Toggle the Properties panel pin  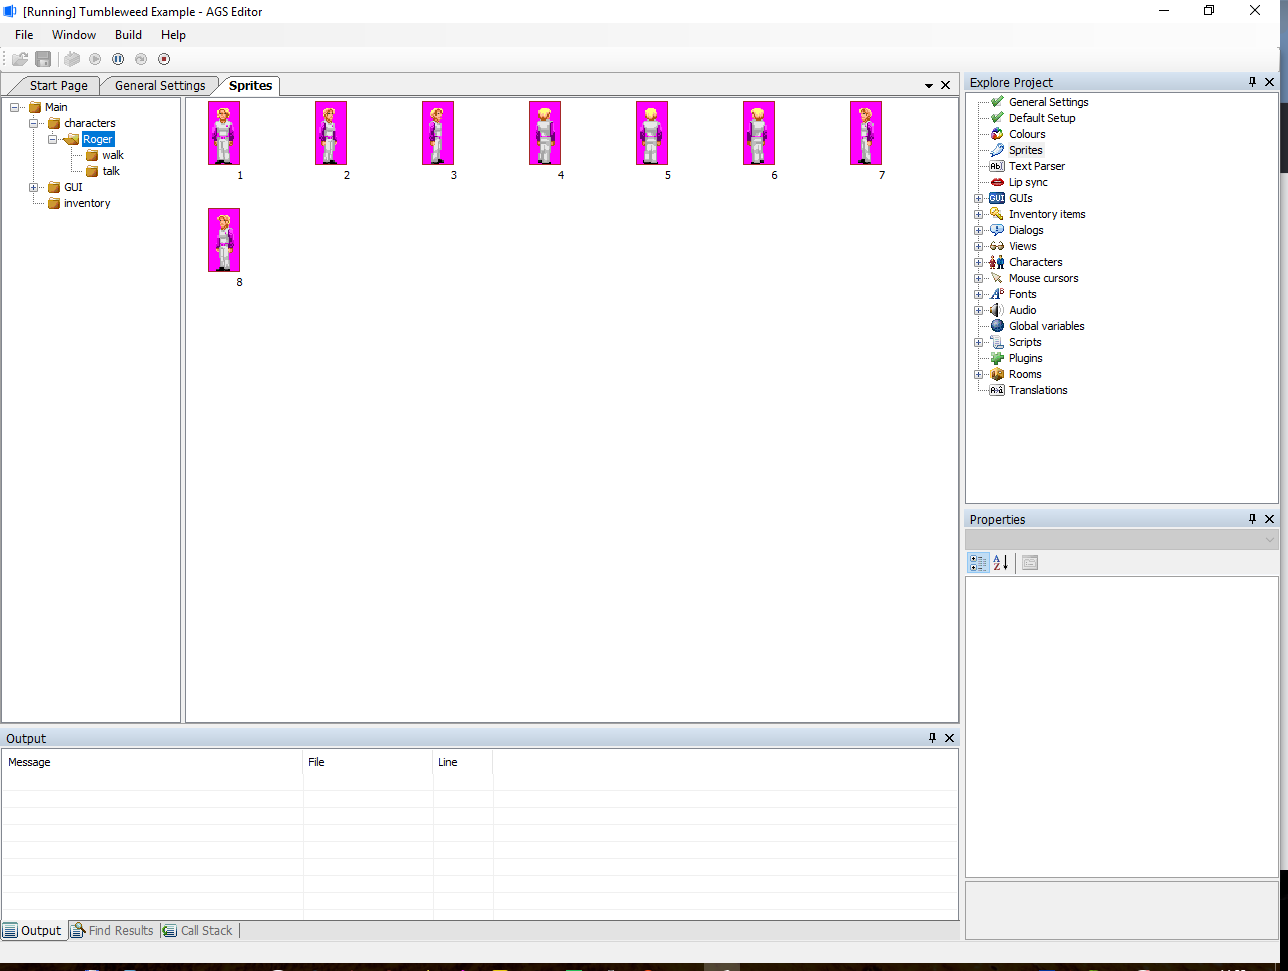pyautogui.click(x=1252, y=519)
